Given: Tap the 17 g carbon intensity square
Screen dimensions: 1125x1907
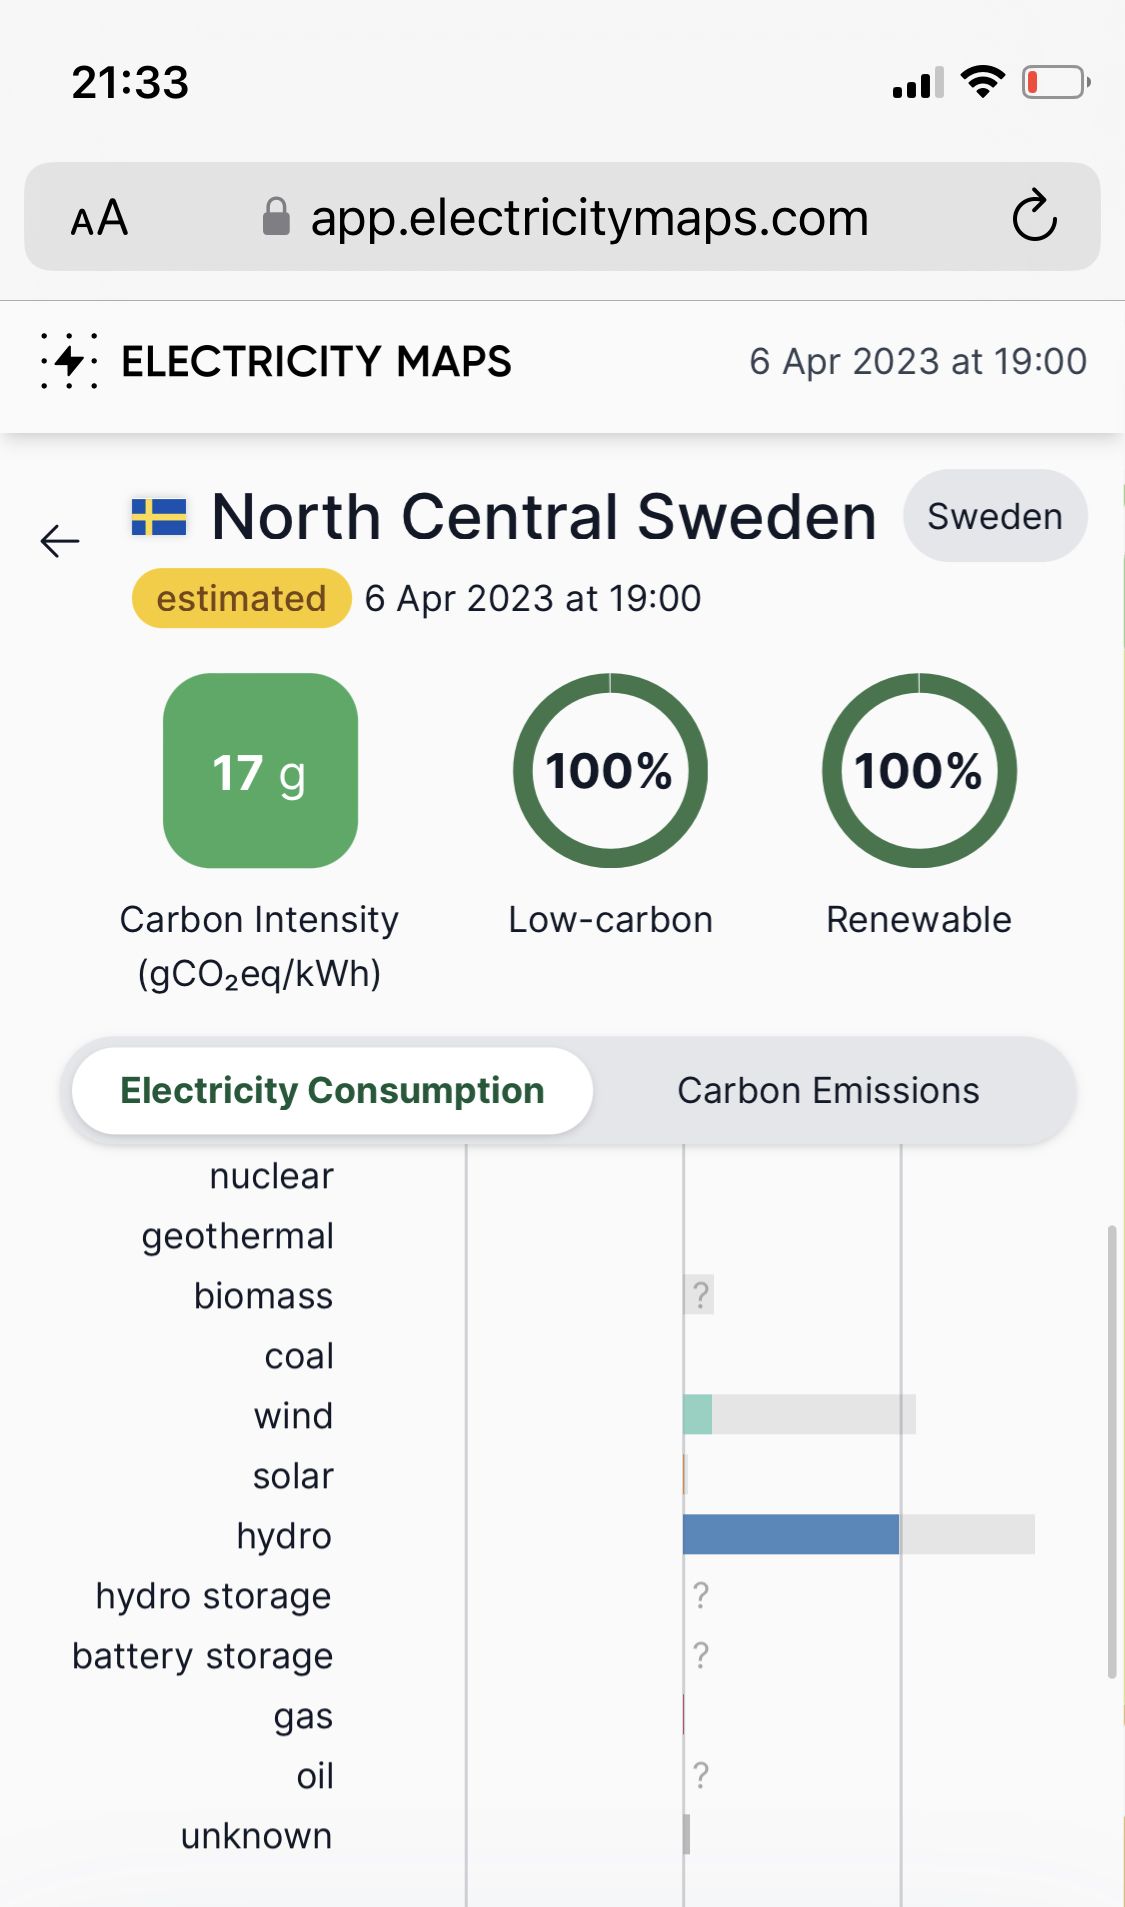Looking at the screenshot, I should click(260, 770).
